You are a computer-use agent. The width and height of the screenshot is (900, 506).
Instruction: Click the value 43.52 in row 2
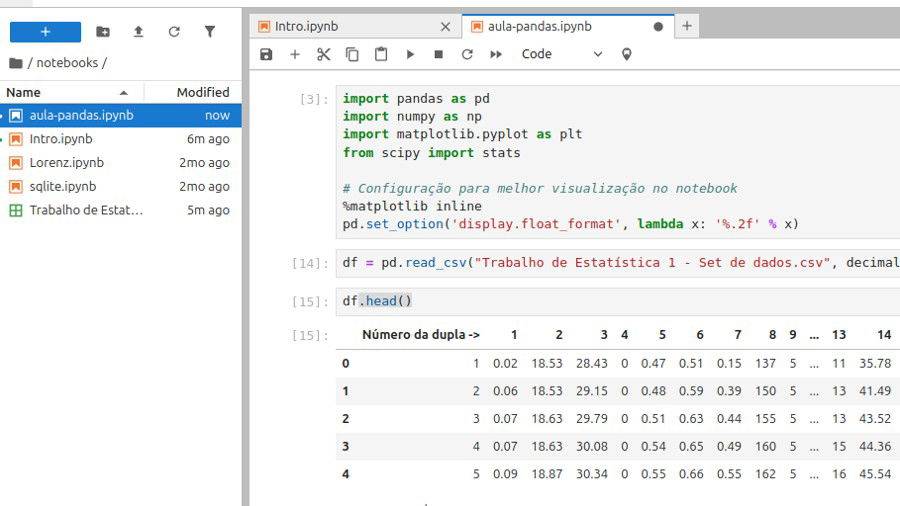pyautogui.click(x=875, y=419)
